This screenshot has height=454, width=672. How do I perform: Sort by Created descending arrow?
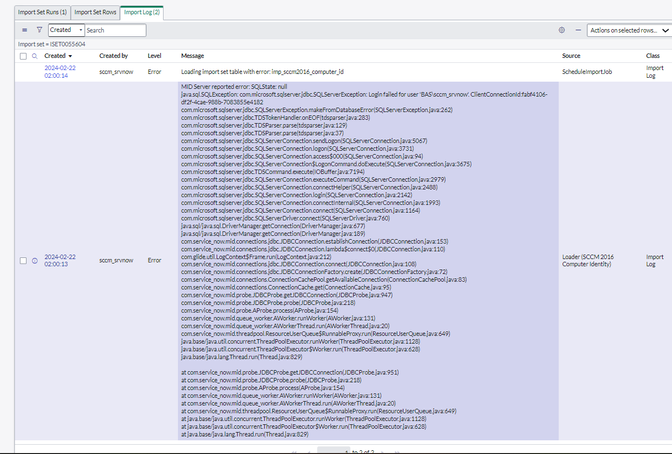[70, 56]
